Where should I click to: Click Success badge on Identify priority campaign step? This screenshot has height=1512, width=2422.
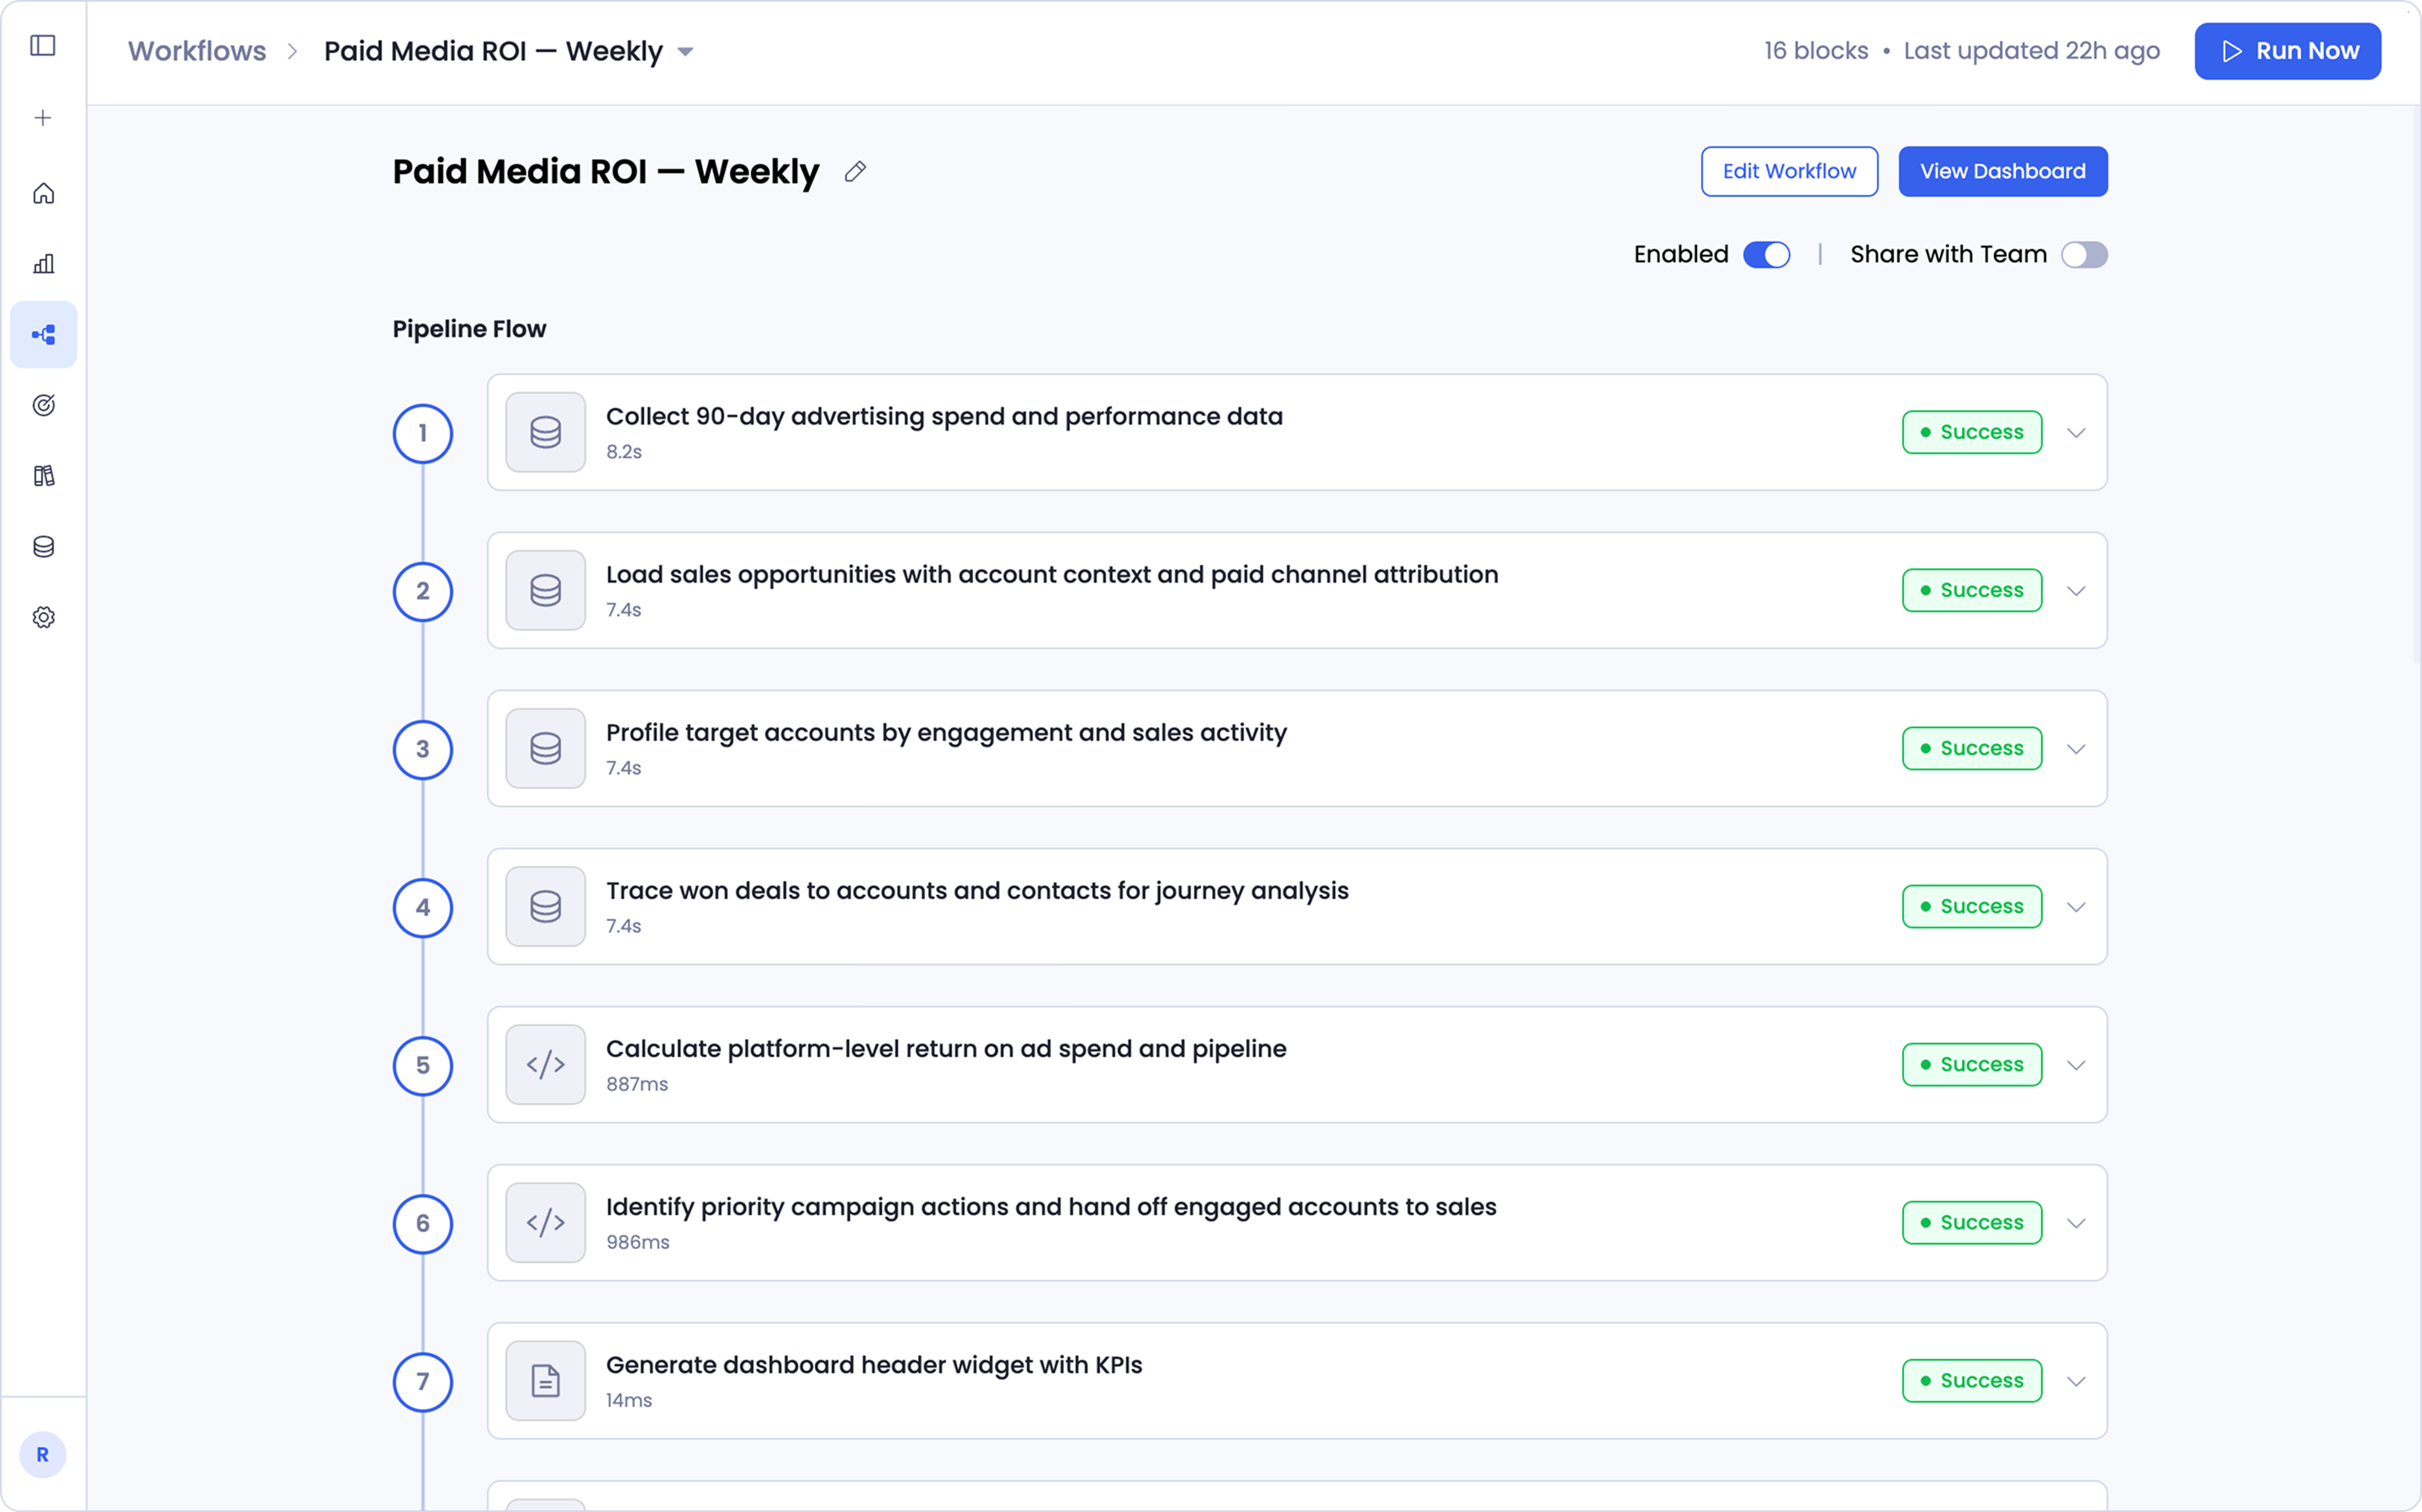1972,1222
